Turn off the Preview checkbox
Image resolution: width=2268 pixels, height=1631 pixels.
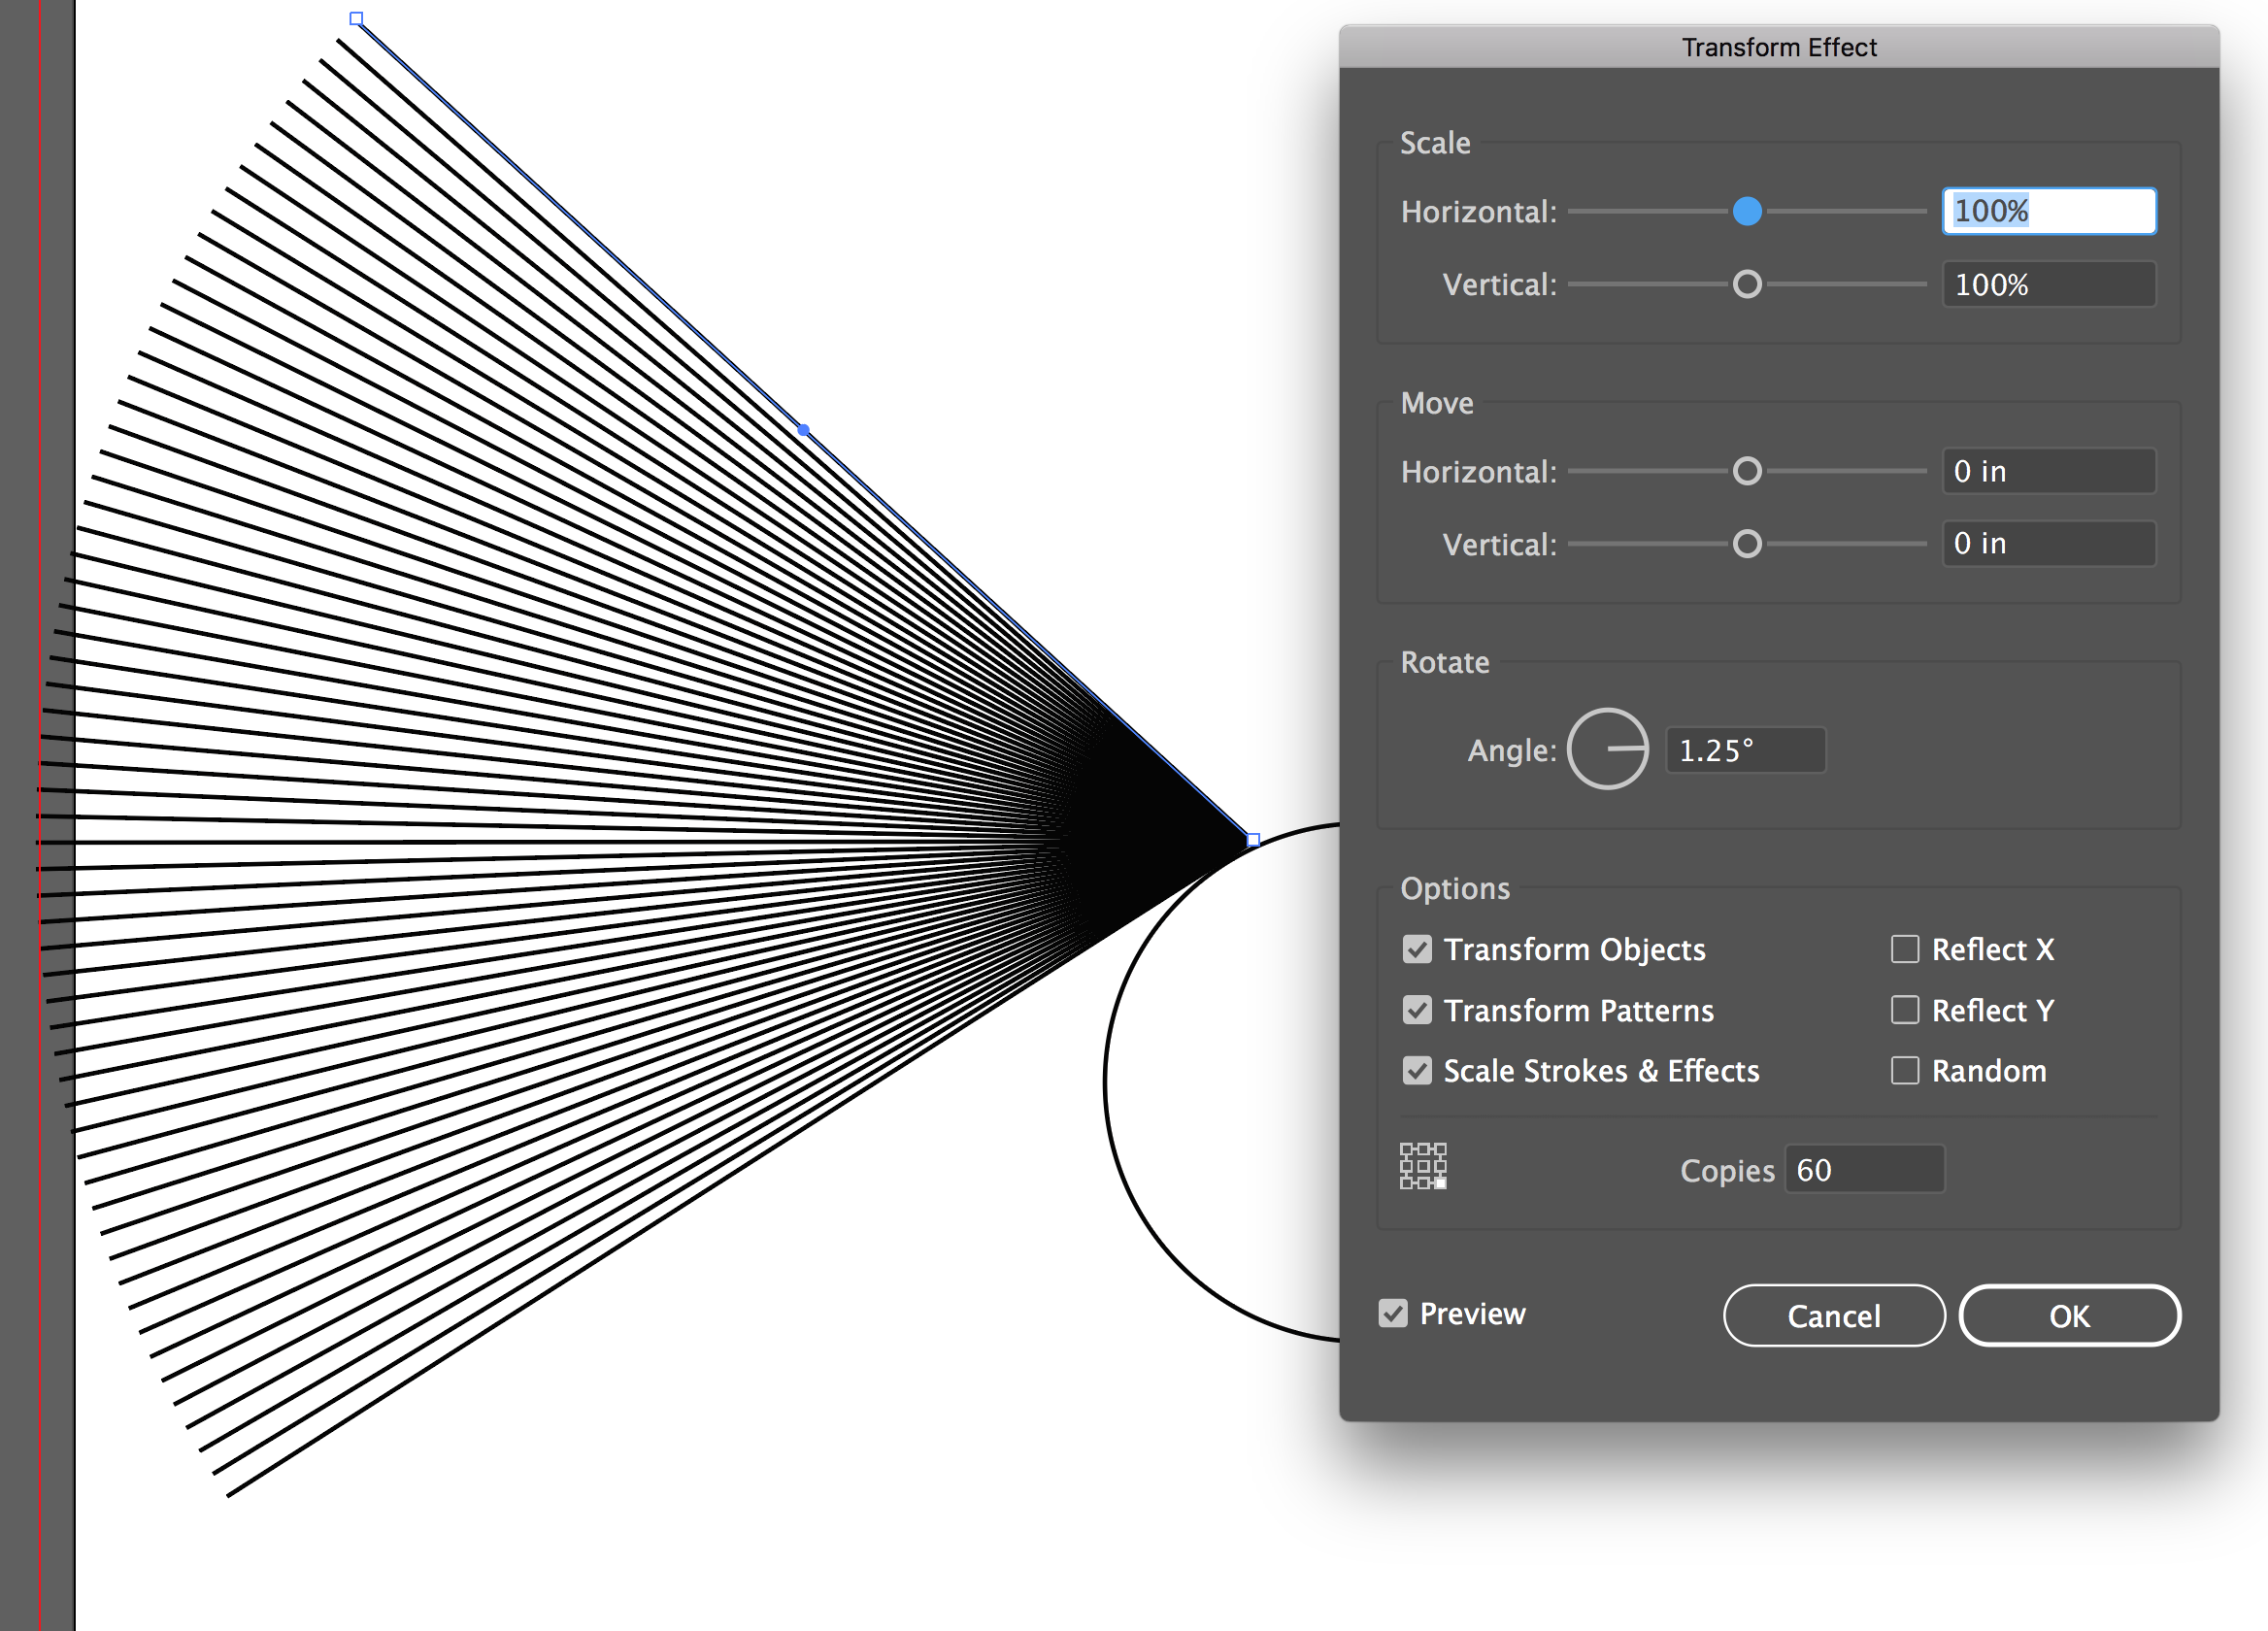[x=1394, y=1313]
